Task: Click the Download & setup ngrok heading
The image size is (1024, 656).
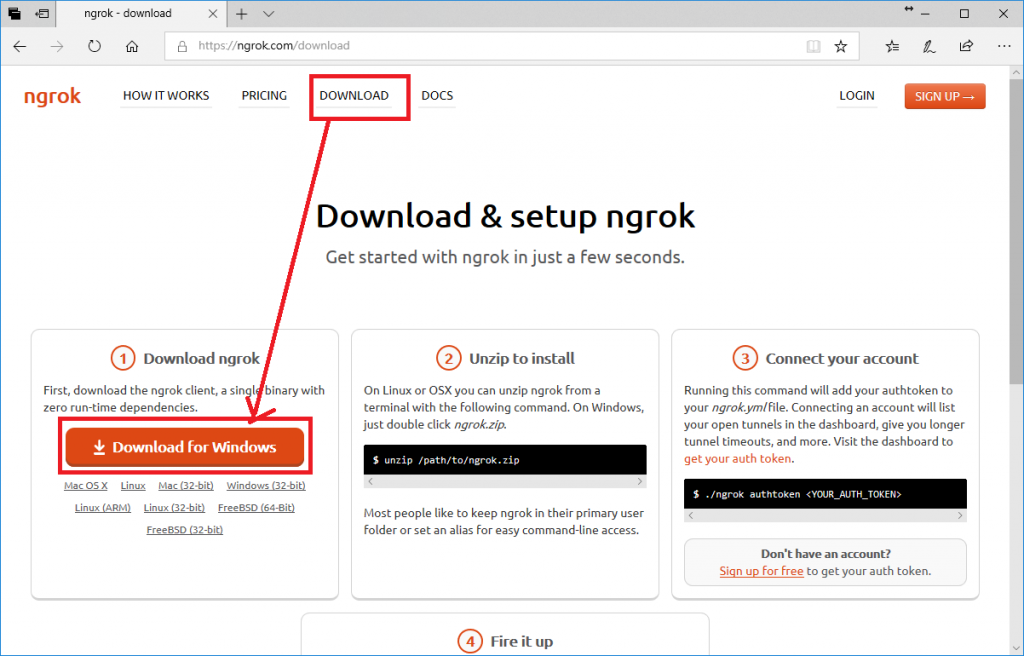Action: tap(505, 216)
